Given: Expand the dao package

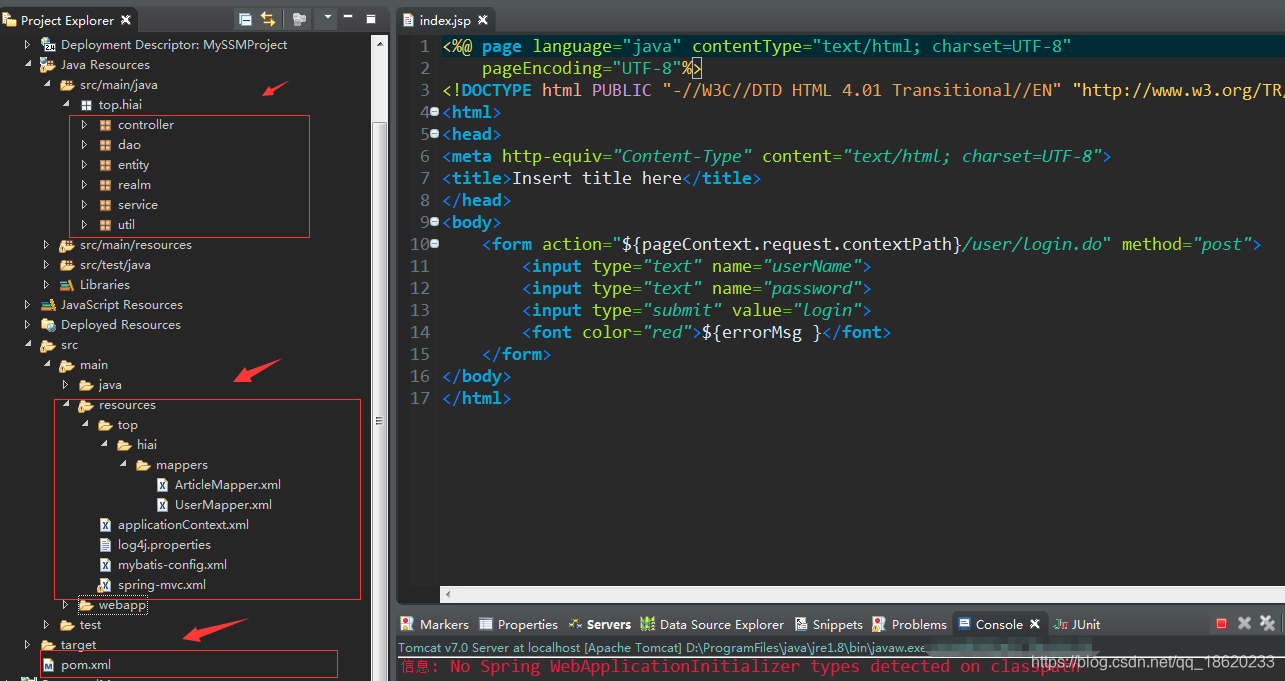Looking at the screenshot, I should click(84, 145).
